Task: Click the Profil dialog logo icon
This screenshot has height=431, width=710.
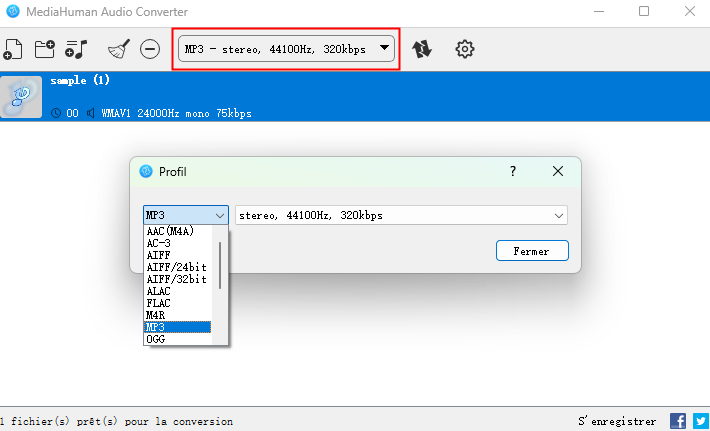Action: point(146,171)
